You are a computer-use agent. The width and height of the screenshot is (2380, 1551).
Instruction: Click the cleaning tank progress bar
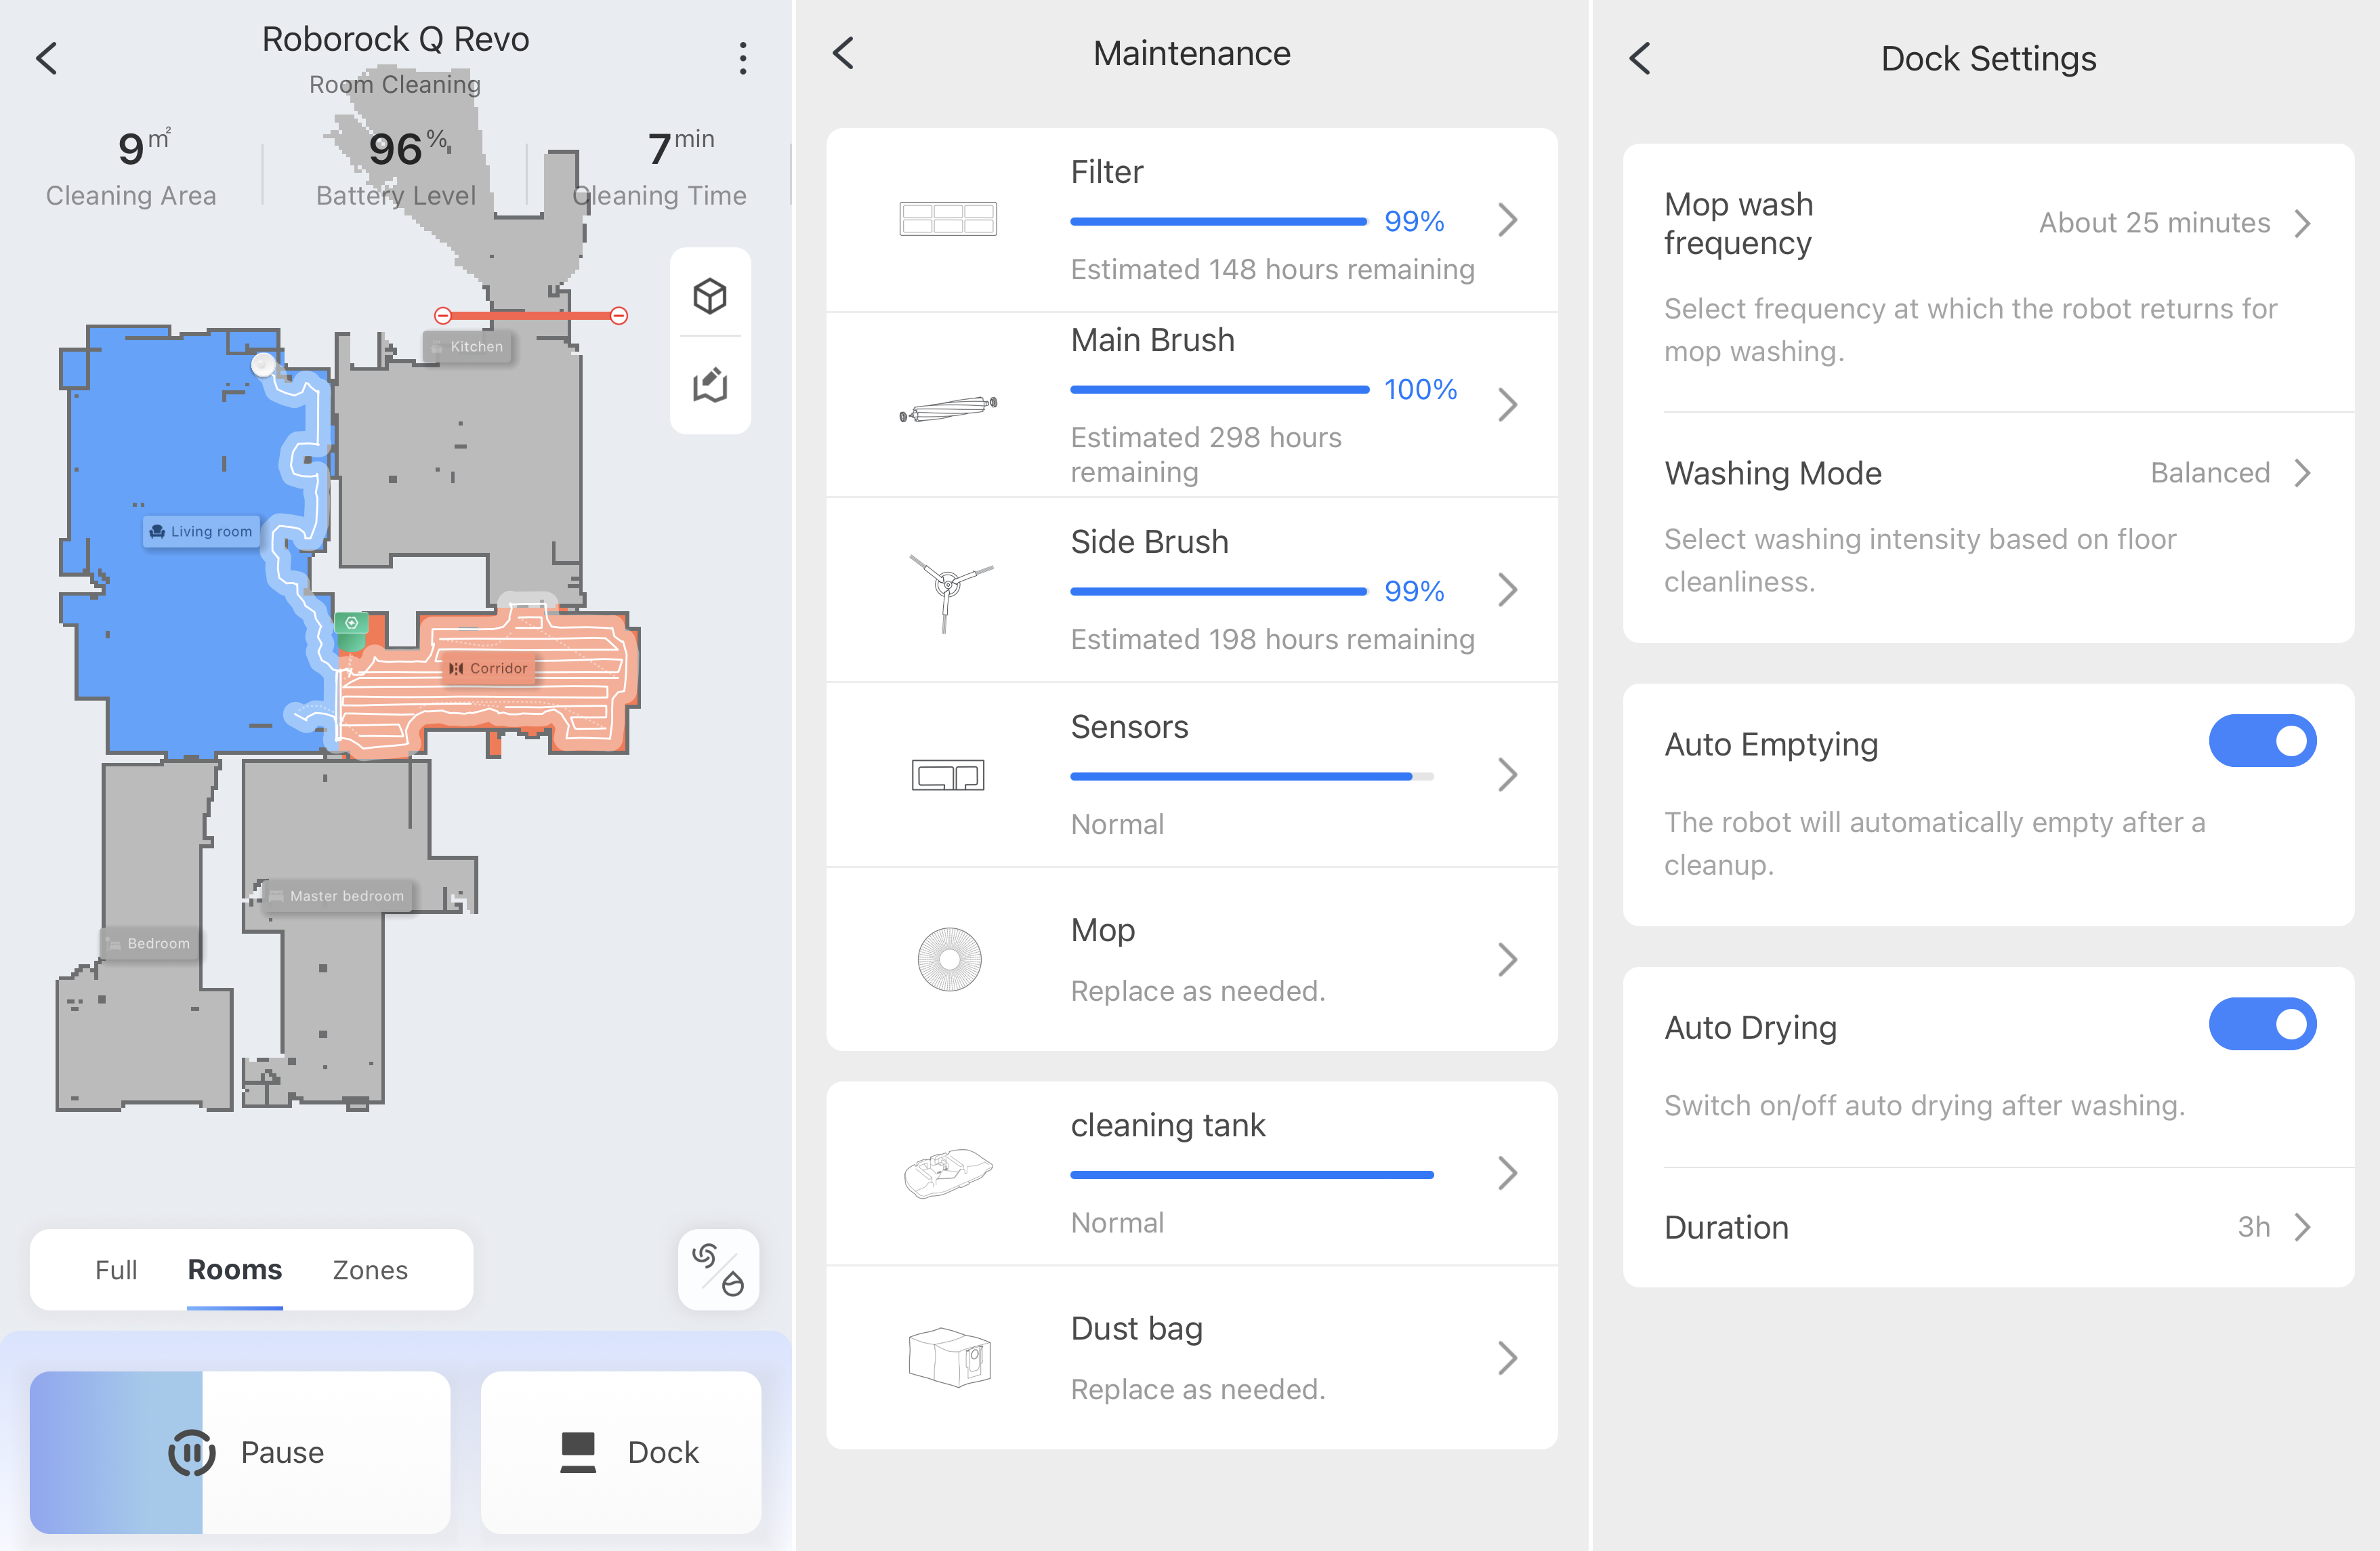pyautogui.click(x=1252, y=1174)
